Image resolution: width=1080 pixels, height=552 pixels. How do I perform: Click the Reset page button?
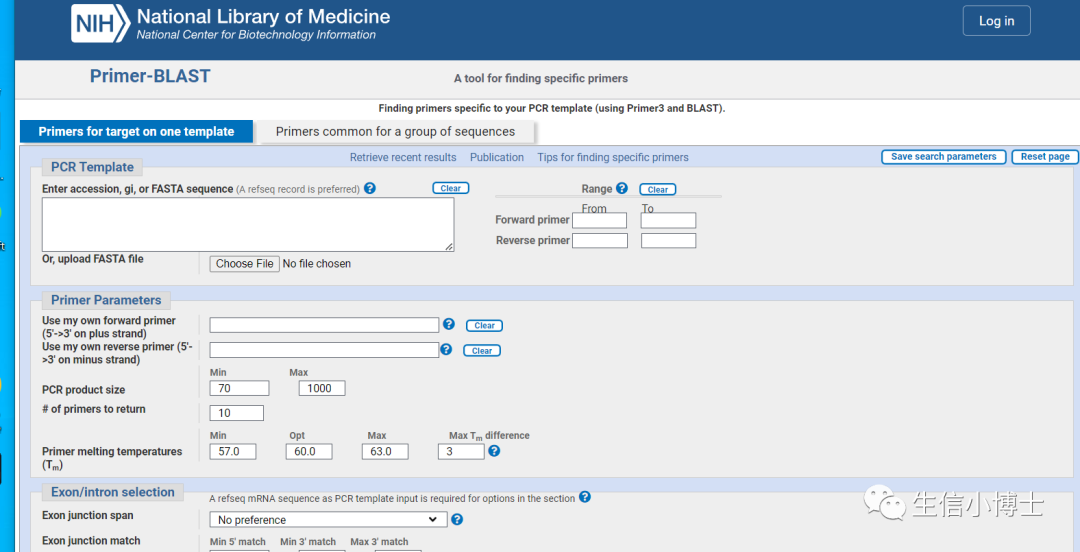coord(1045,157)
